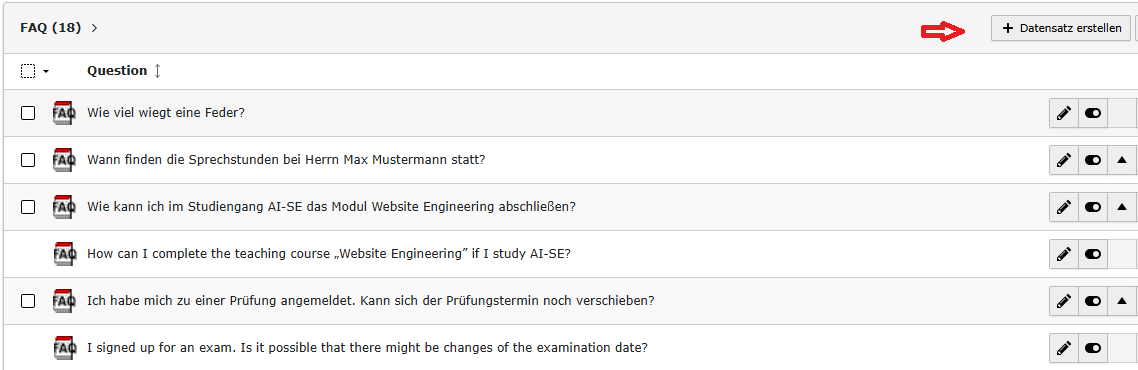Image resolution: width=1138 pixels, height=370 pixels.
Task: Select checkbox for 'Wie viel wiegt eine Feder?'
Action: [28, 113]
